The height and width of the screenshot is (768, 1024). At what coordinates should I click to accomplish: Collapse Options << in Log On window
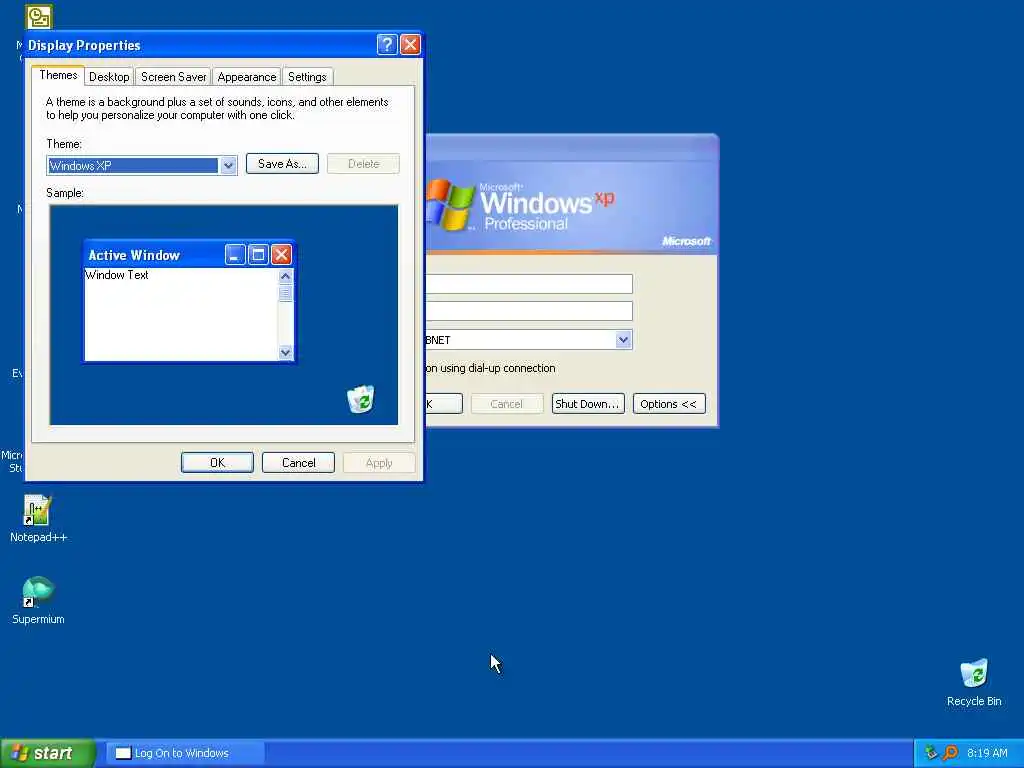point(669,404)
